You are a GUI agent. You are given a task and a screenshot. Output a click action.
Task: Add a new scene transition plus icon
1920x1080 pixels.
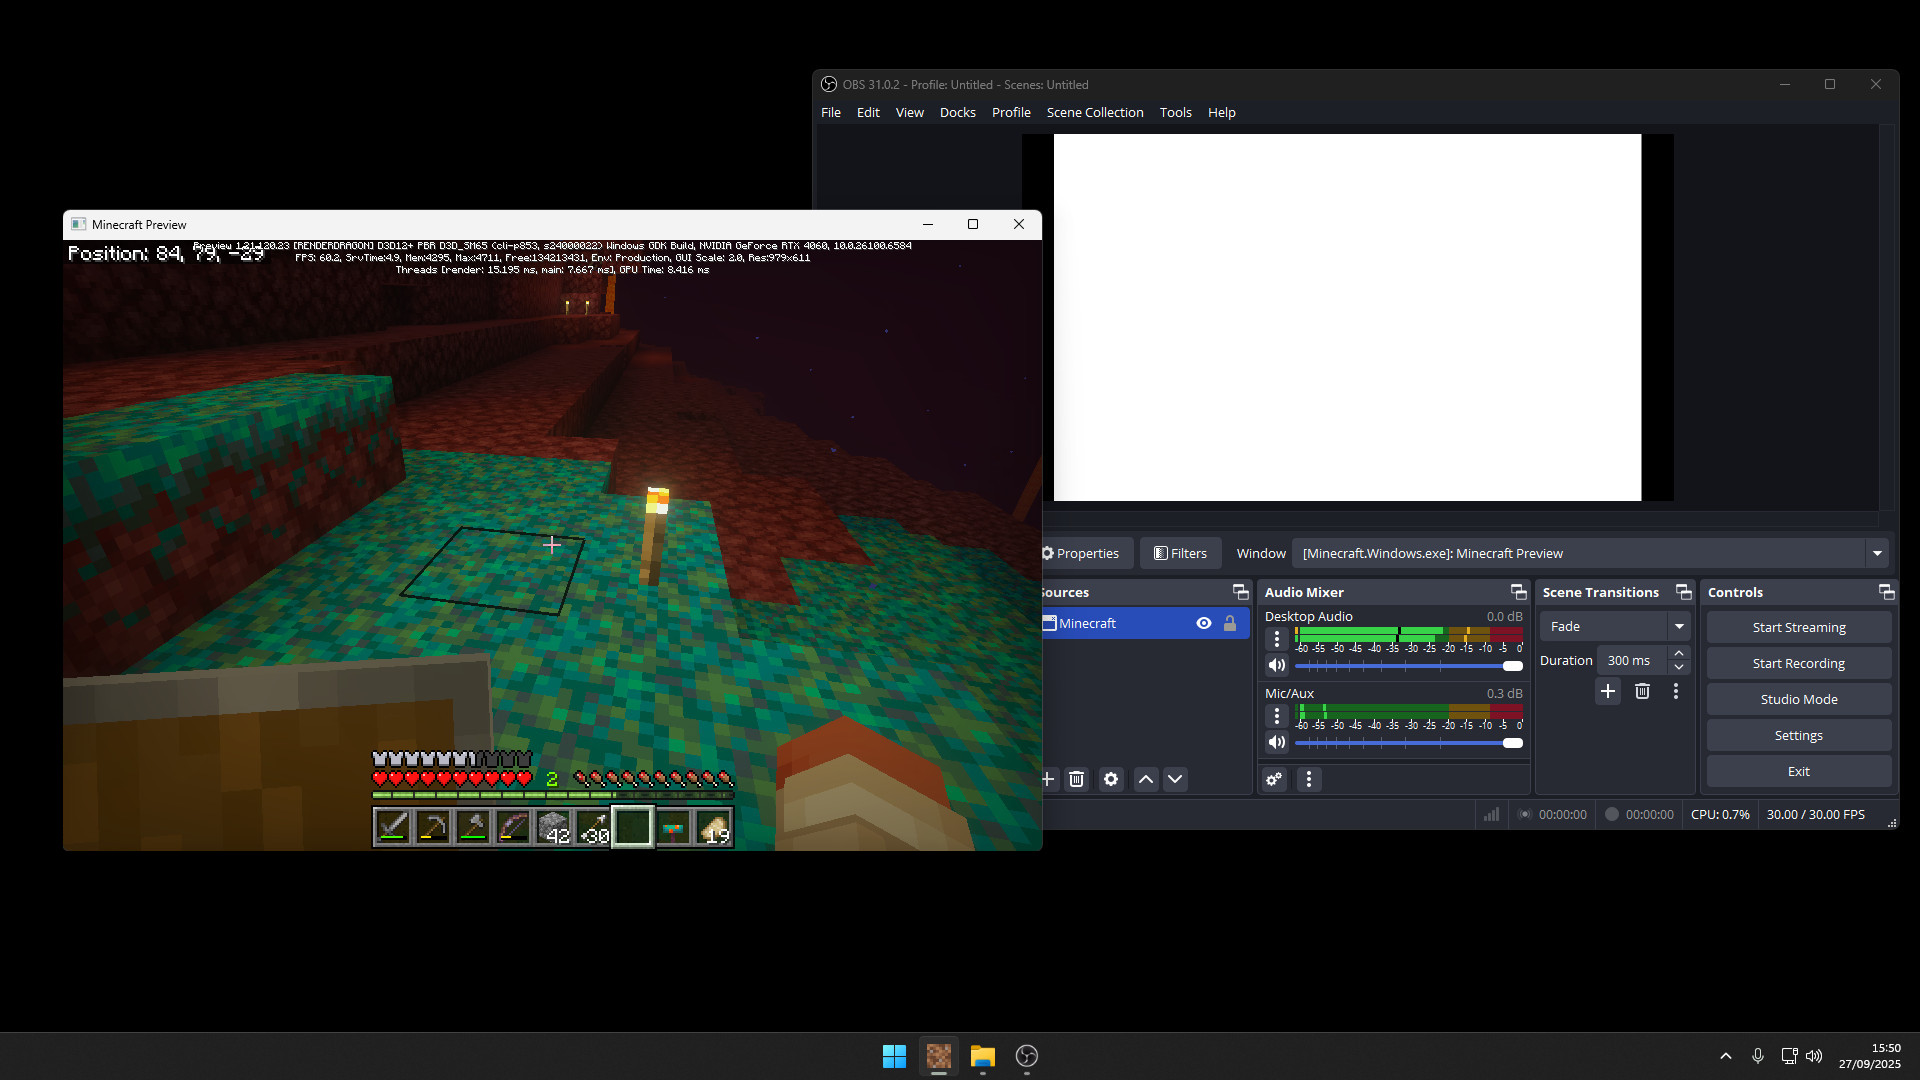tap(1608, 692)
